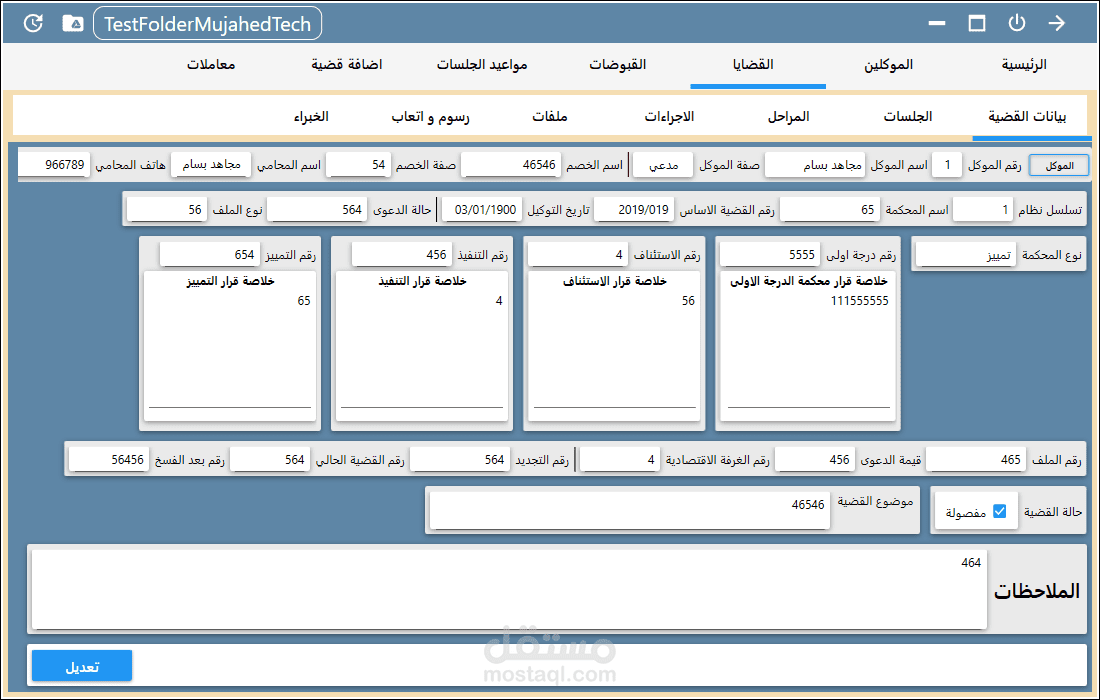
Task: Open the مواعيد الجلسات tab
Action: pos(482,65)
